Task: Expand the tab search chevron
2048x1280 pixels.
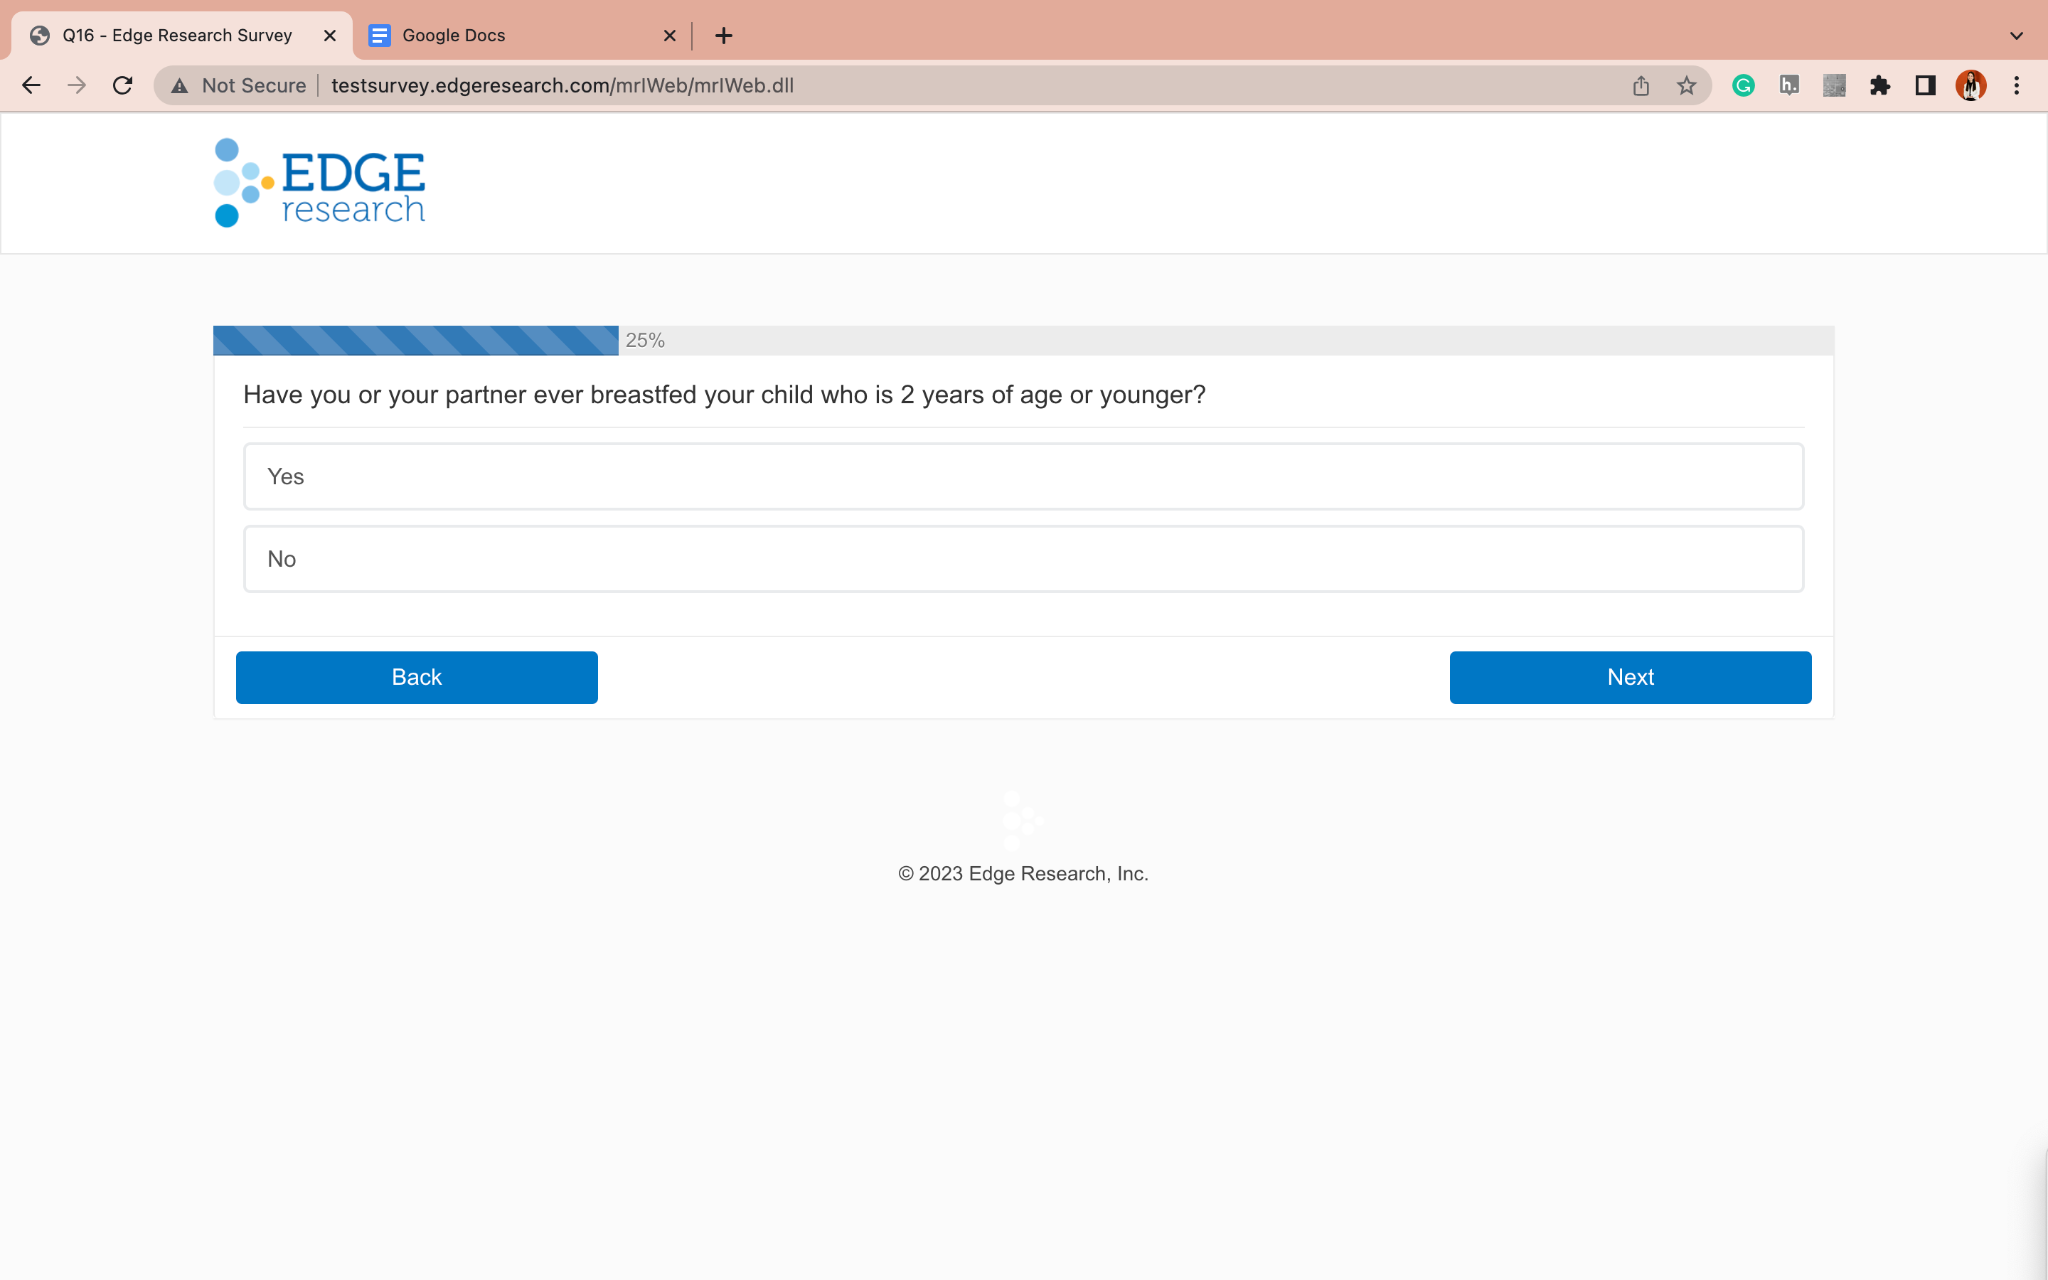Action: (2016, 36)
